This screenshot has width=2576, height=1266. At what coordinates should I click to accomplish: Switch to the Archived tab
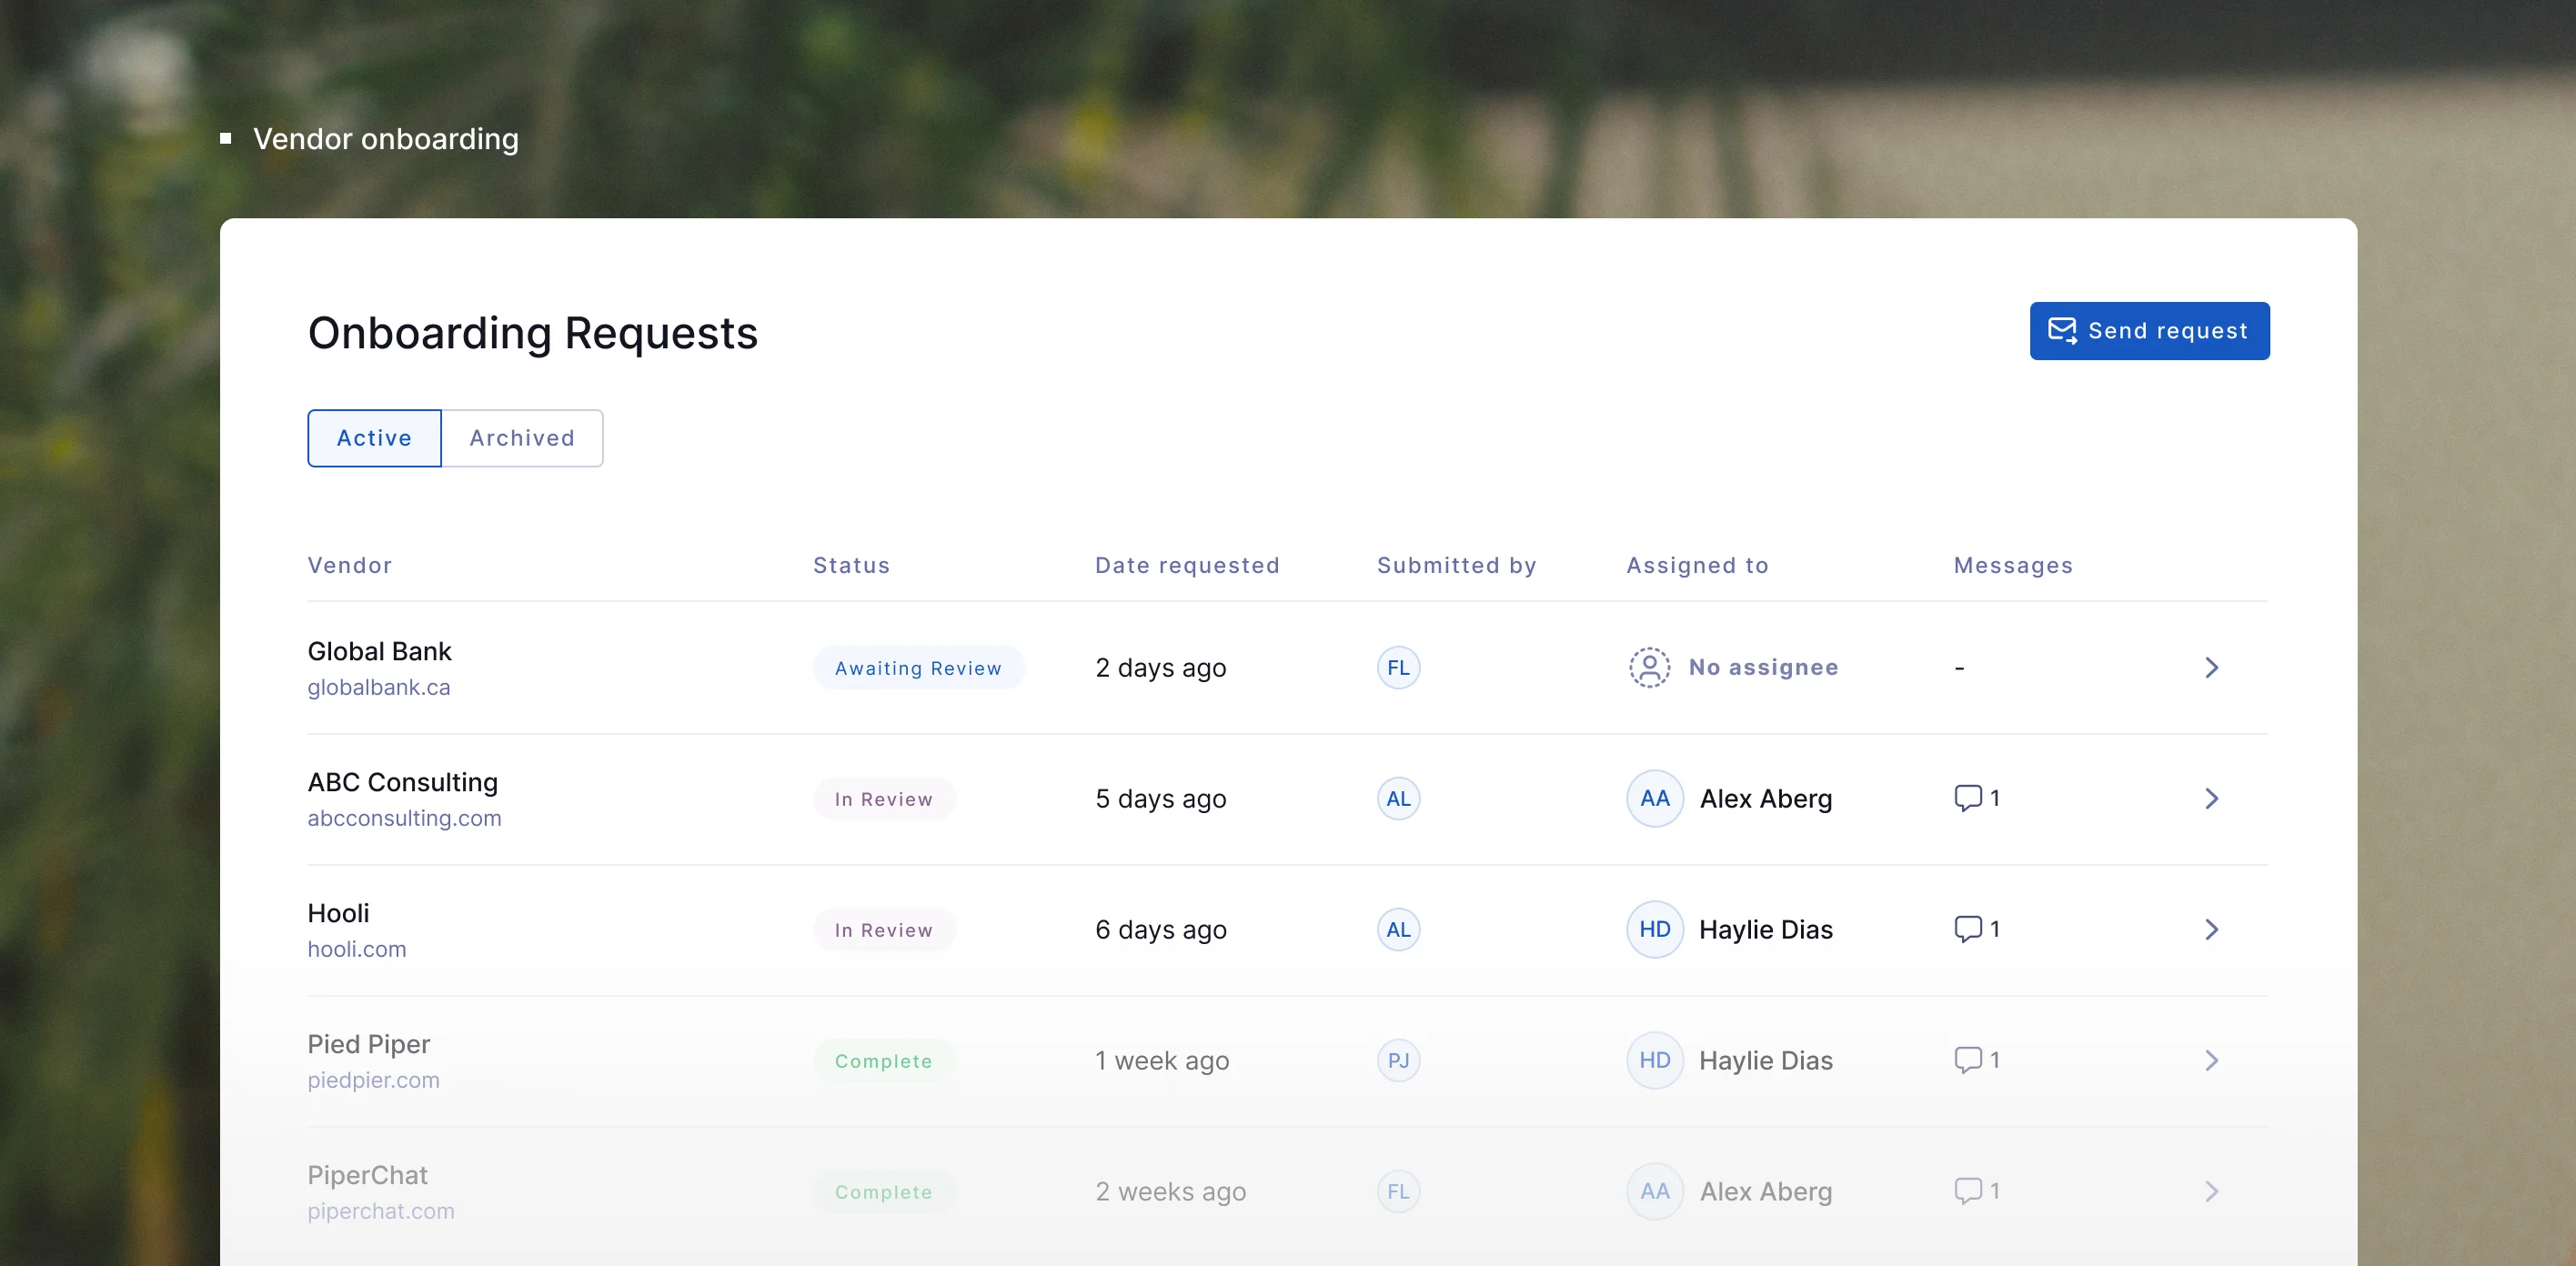(522, 438)
